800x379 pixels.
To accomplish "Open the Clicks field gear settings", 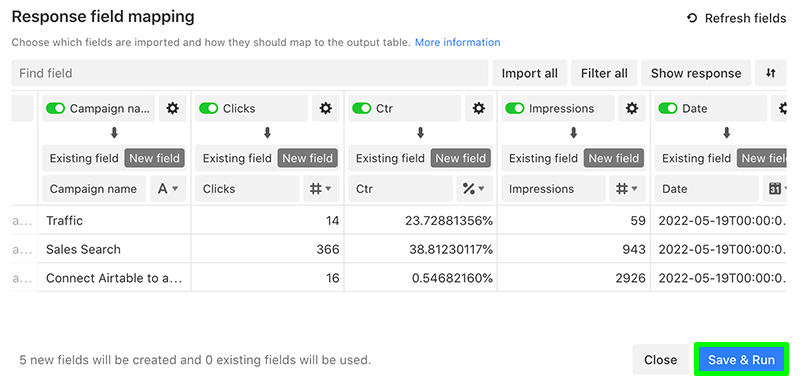I will pyautogui.click(x=326, y=108).
